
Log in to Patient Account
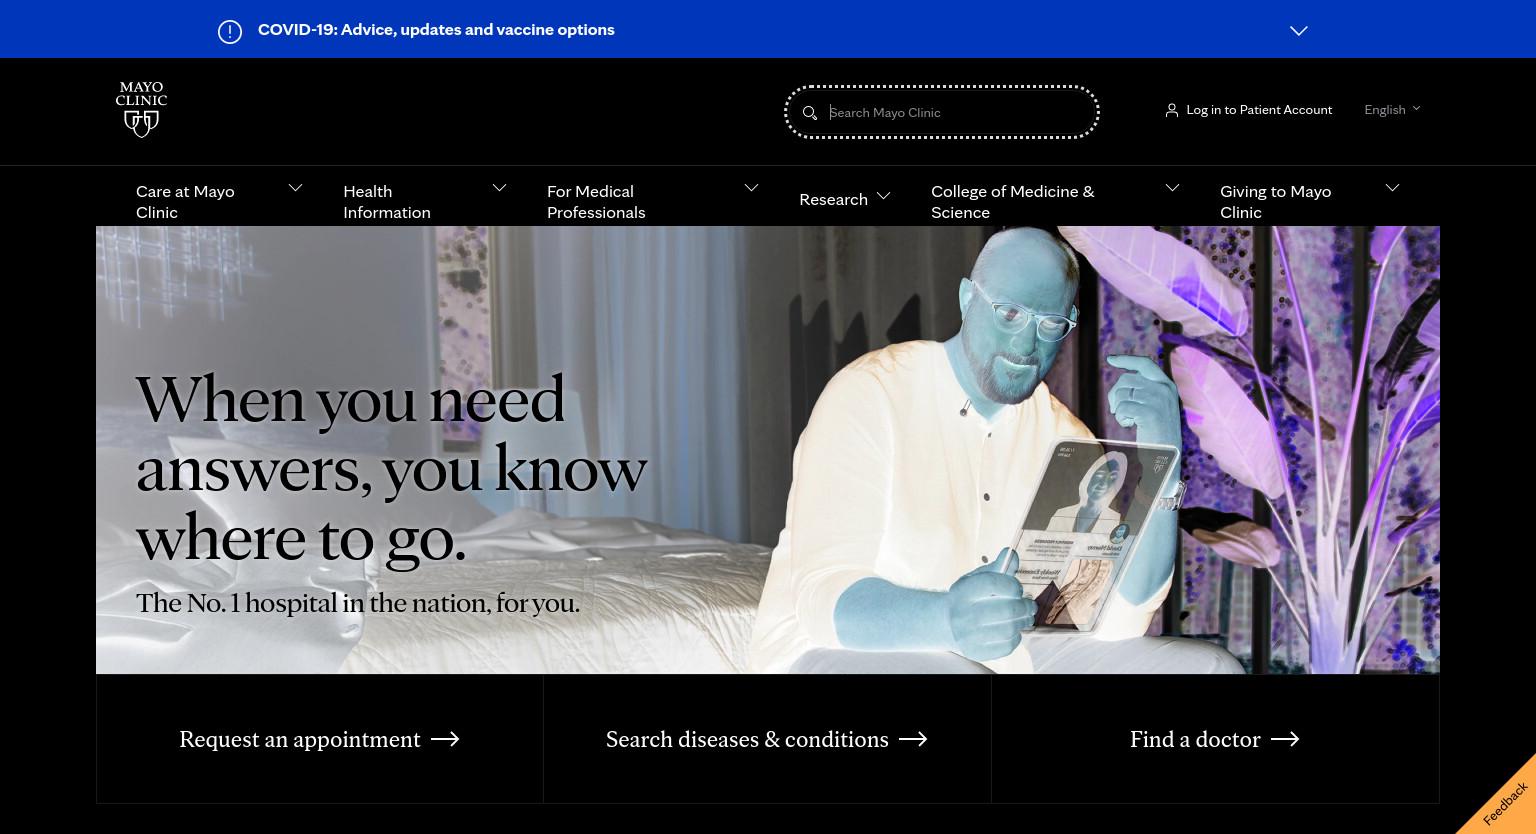pyautogui.click(x=1259, y=110)
